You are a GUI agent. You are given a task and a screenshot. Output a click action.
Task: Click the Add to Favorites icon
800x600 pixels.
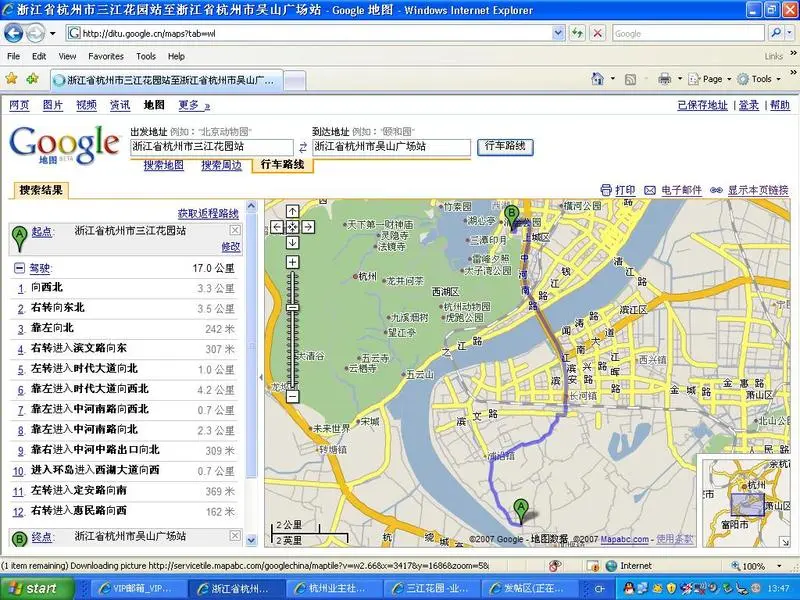click(33, 79)
